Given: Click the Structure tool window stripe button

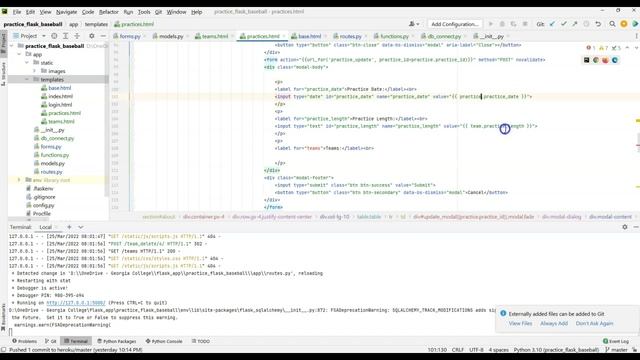Looking at the screenshot, I should [x=4, y=73].
